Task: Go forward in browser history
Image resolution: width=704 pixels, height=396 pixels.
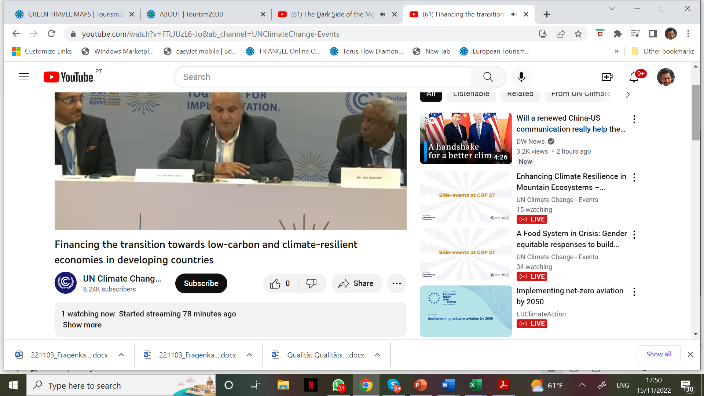Action: (x=34, y=34)
